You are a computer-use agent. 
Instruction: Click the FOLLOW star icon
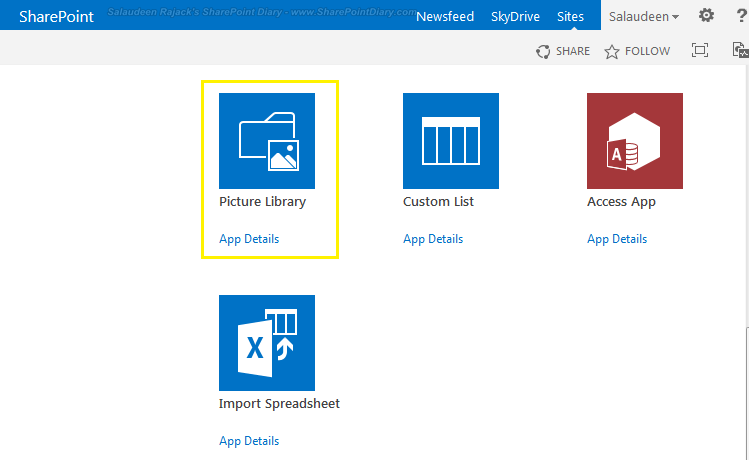(x=611, y=51)
